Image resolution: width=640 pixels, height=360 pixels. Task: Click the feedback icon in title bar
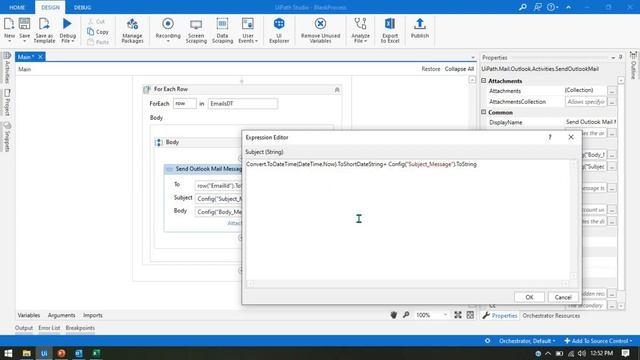(x=538, y=7)
